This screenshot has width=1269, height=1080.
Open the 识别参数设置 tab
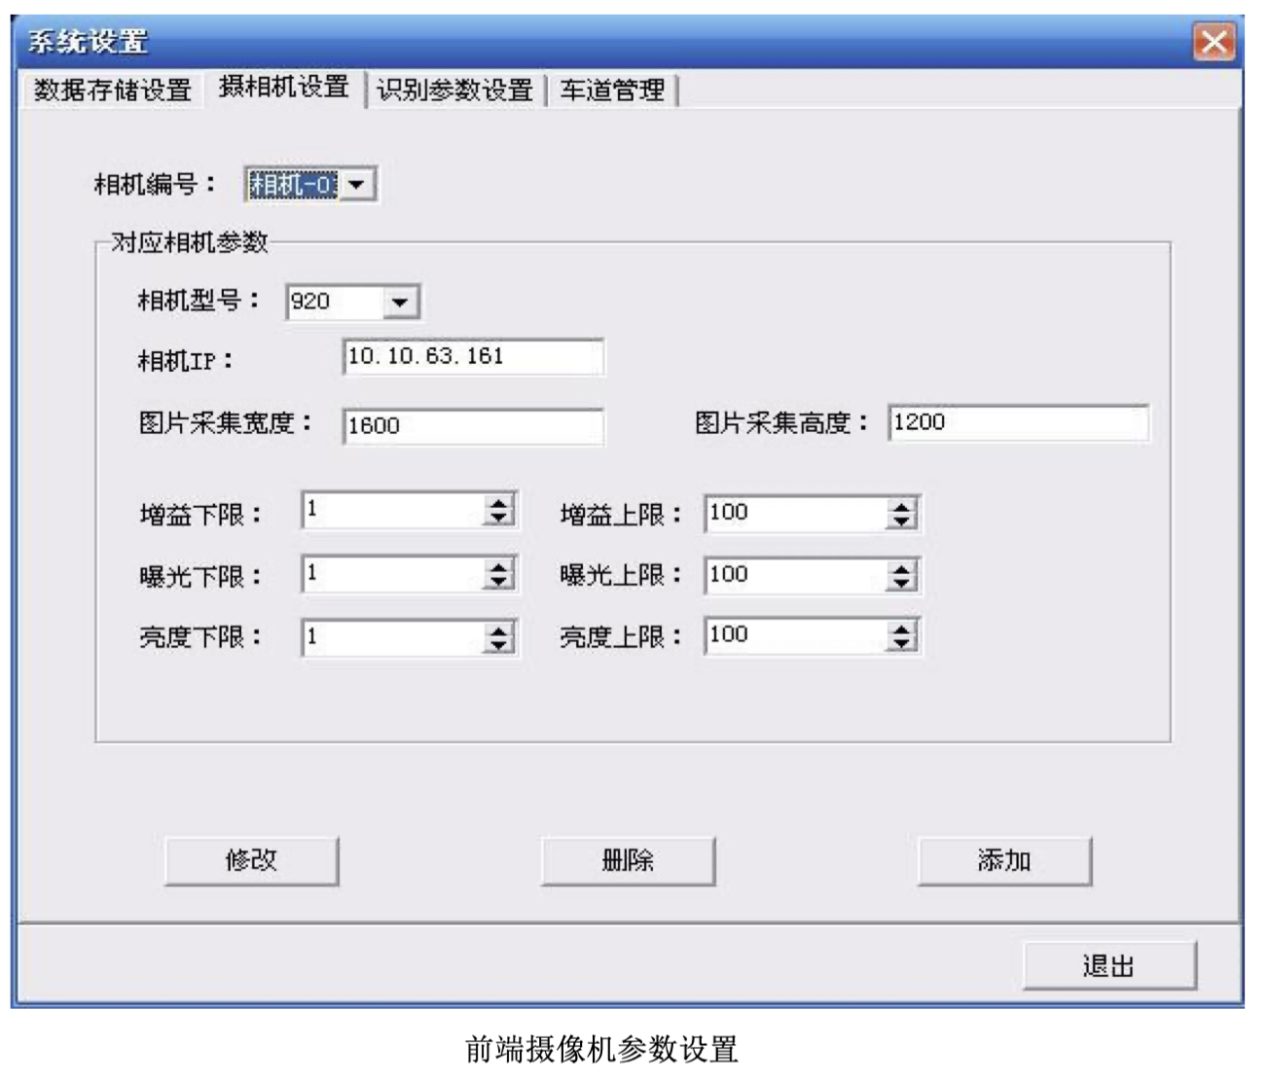click(455, 90)
